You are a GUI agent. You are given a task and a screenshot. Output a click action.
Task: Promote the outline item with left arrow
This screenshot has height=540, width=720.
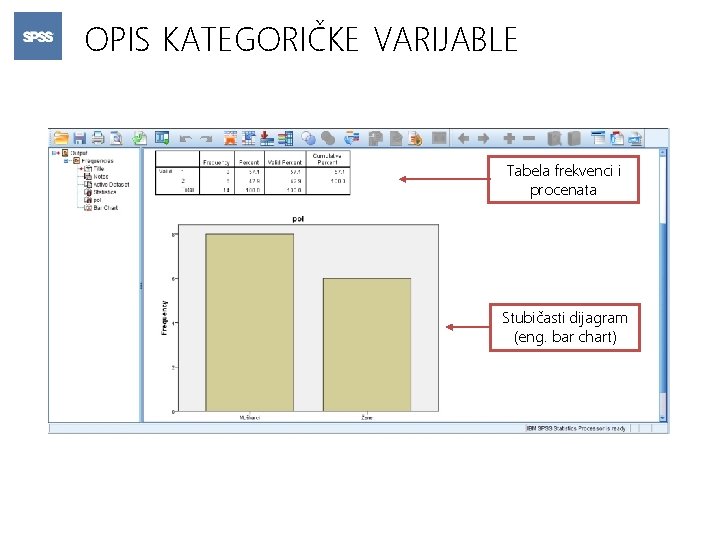[464, 138]
